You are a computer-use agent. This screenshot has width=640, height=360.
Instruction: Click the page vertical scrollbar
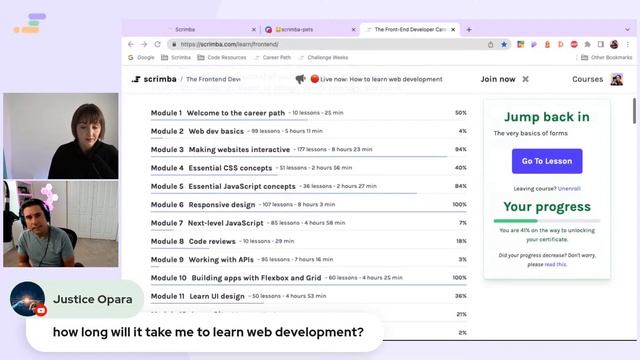coord(634,111)
